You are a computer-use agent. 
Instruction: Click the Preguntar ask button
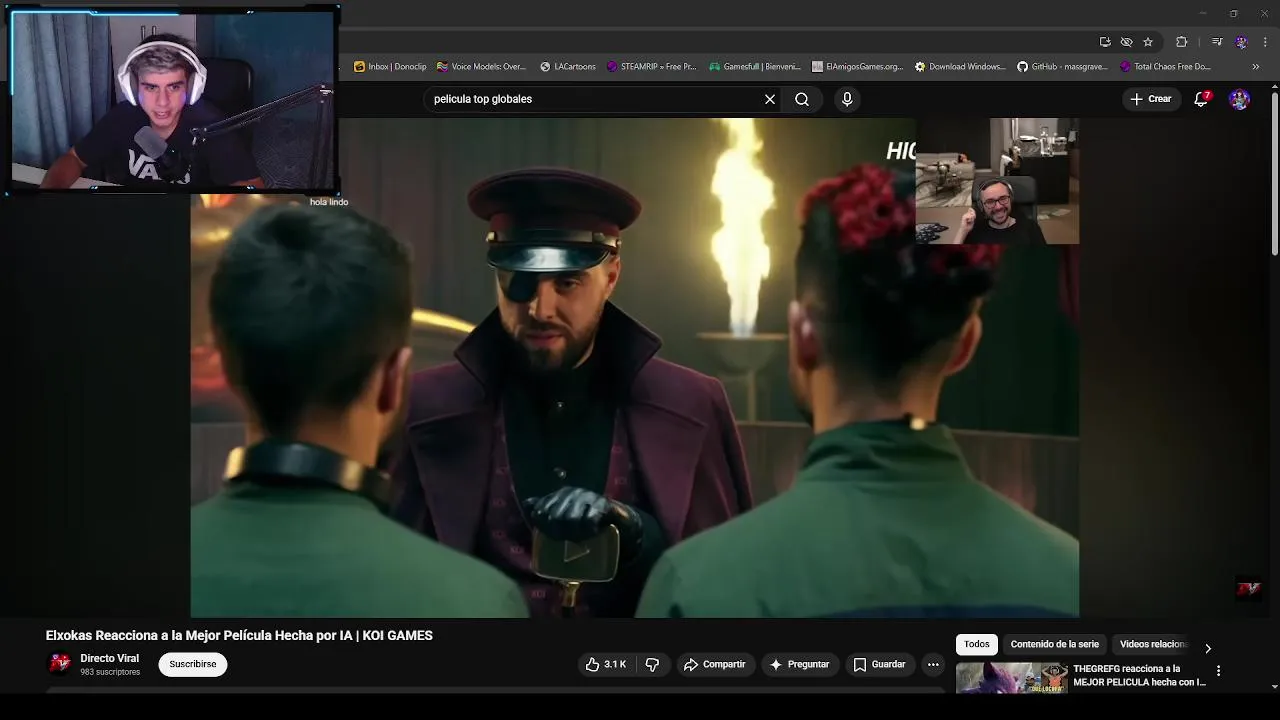[x=798, y=664]
